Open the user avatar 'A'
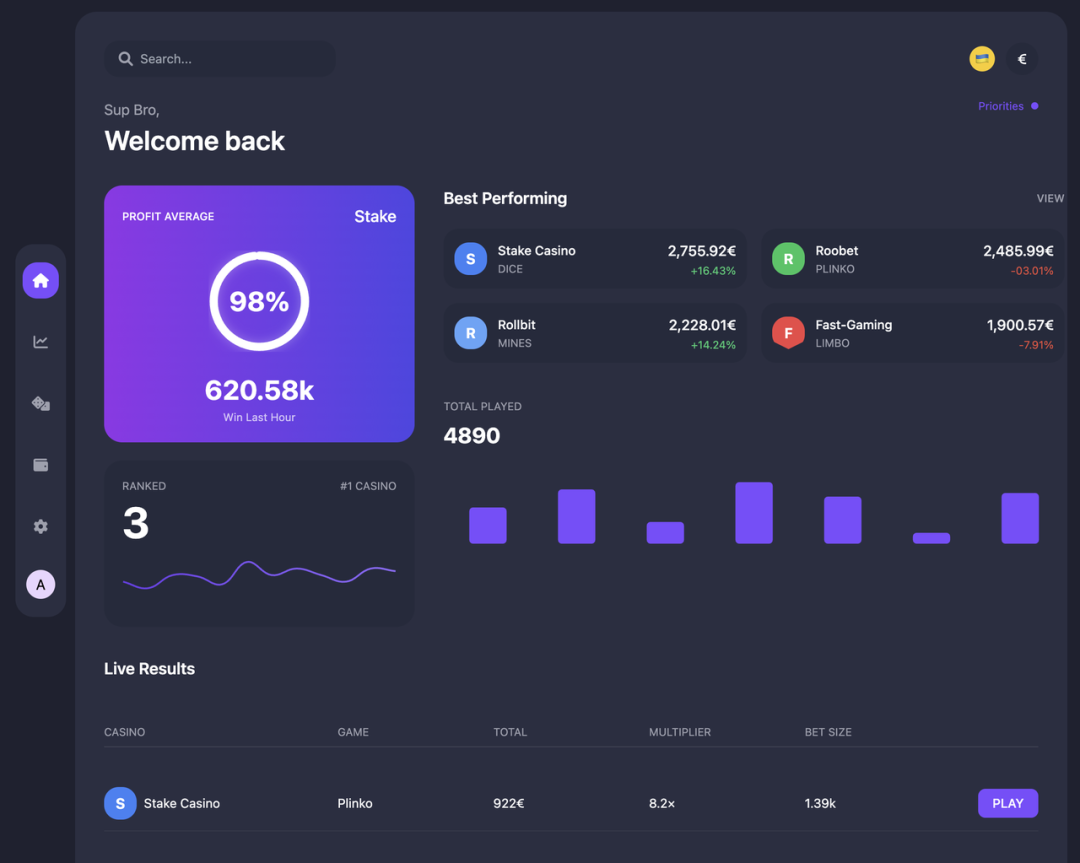The height and width of the screenshot is (863, 1080). pyautogui.click(x=41, y=585)
